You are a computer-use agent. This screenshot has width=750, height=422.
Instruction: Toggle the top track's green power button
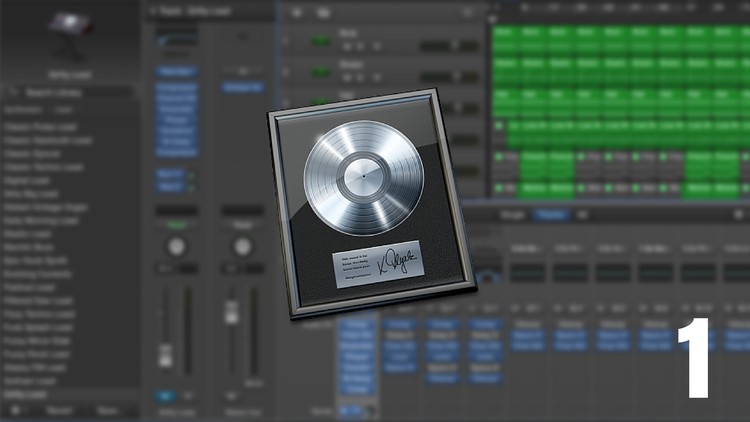click(x=320, y=42)
